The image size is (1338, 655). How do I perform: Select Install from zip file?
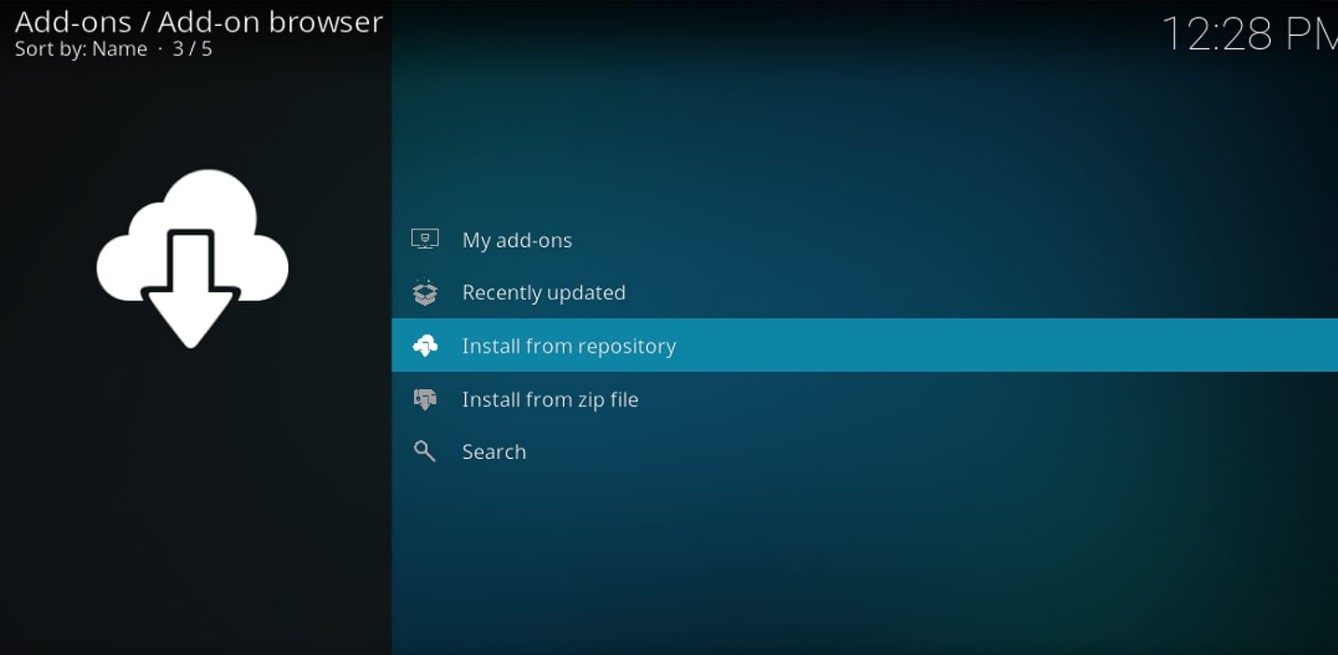pos(864,399)
